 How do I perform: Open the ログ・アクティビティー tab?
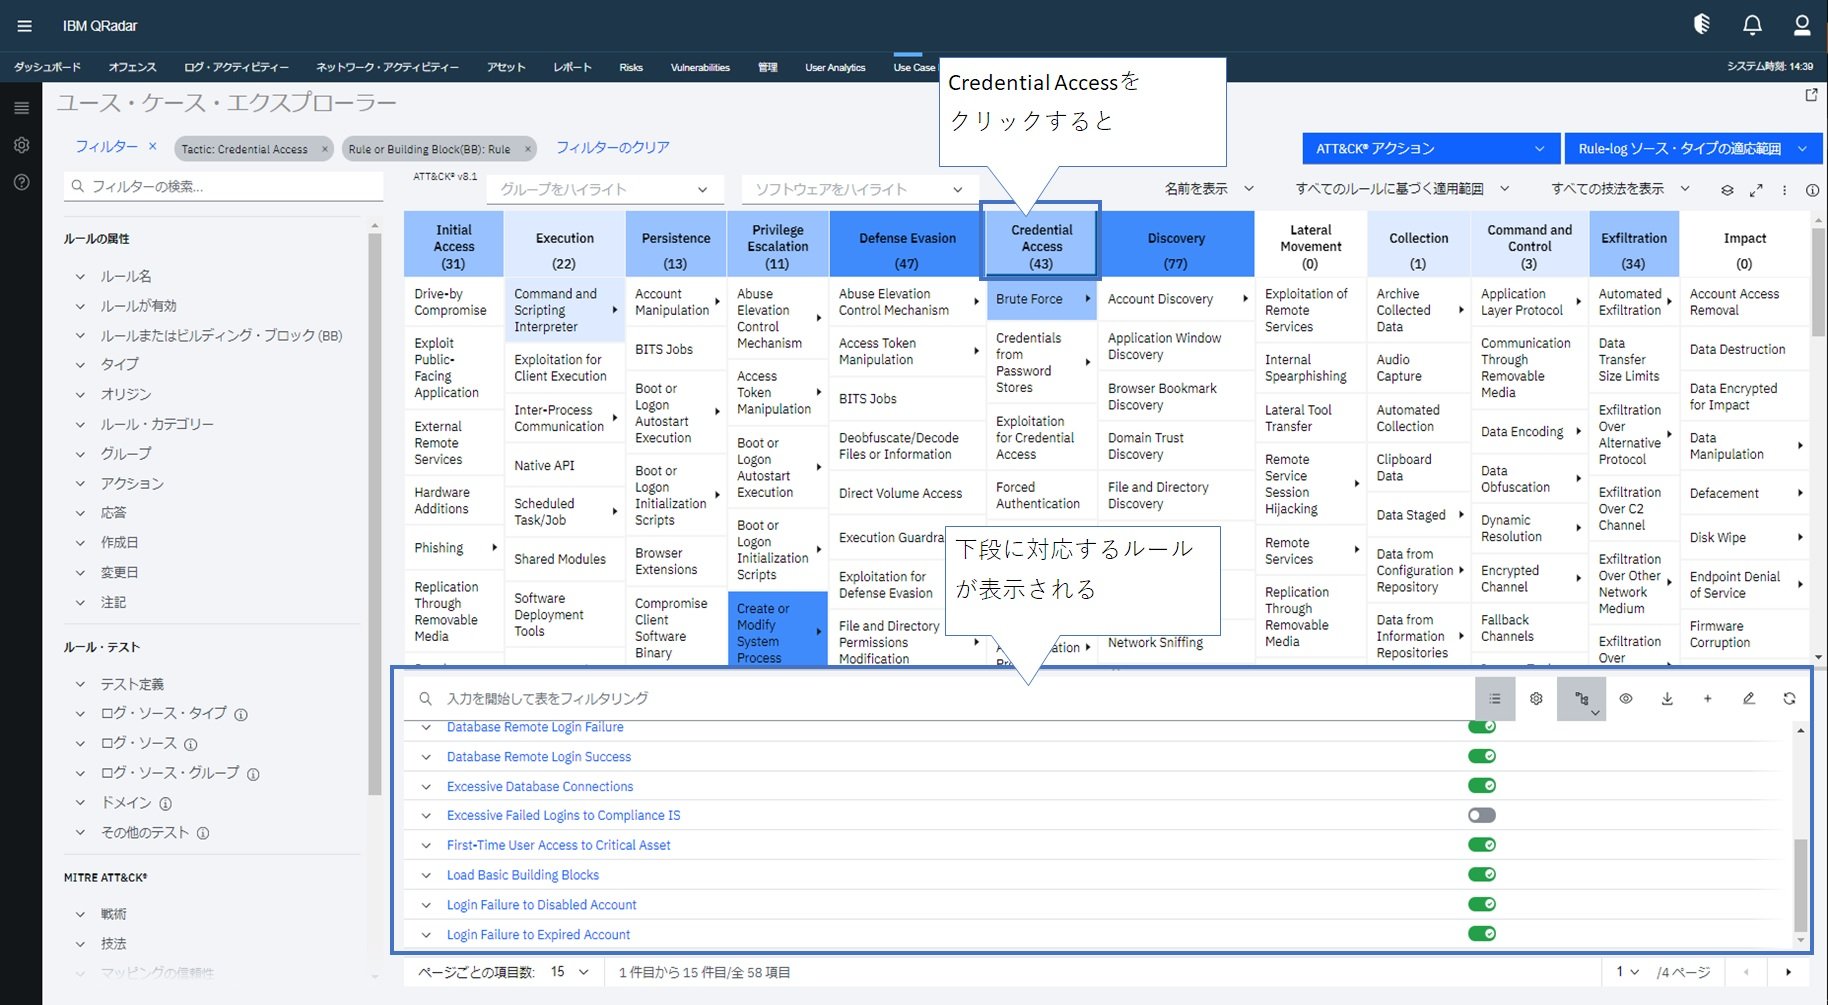click(x=236, y=67)
